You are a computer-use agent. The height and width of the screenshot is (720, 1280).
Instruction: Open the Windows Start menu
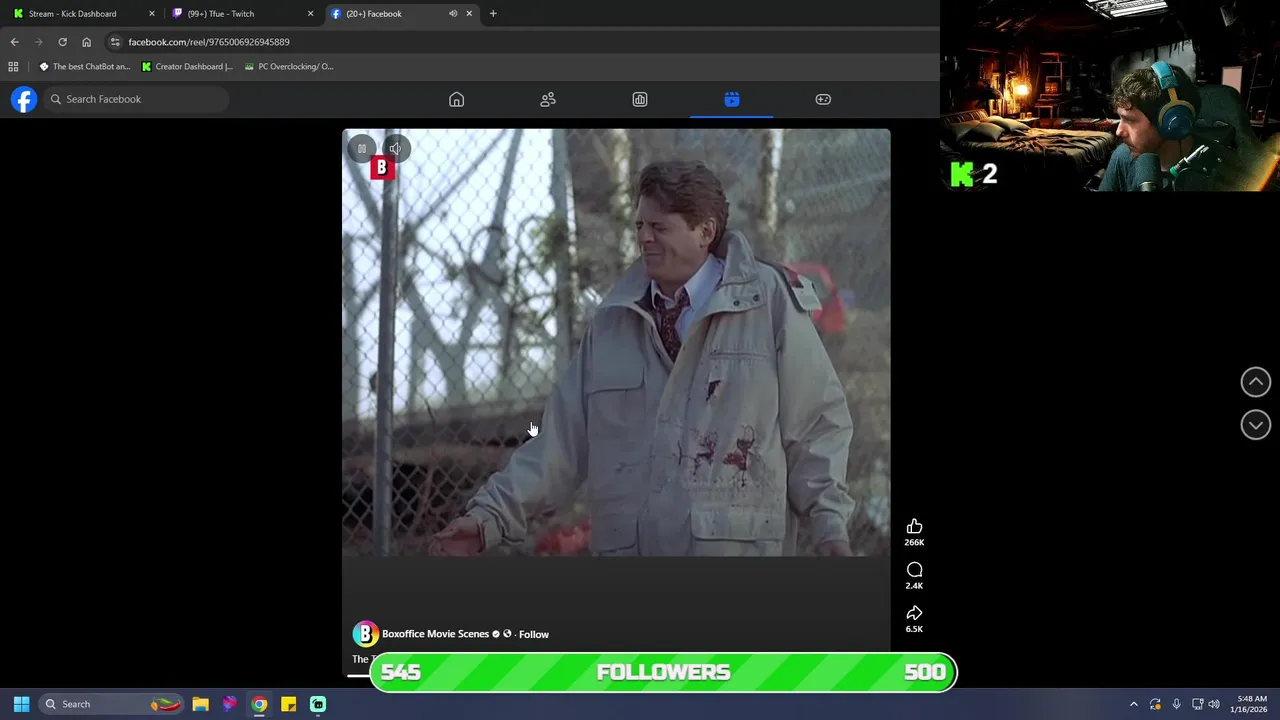coord(21,704)
